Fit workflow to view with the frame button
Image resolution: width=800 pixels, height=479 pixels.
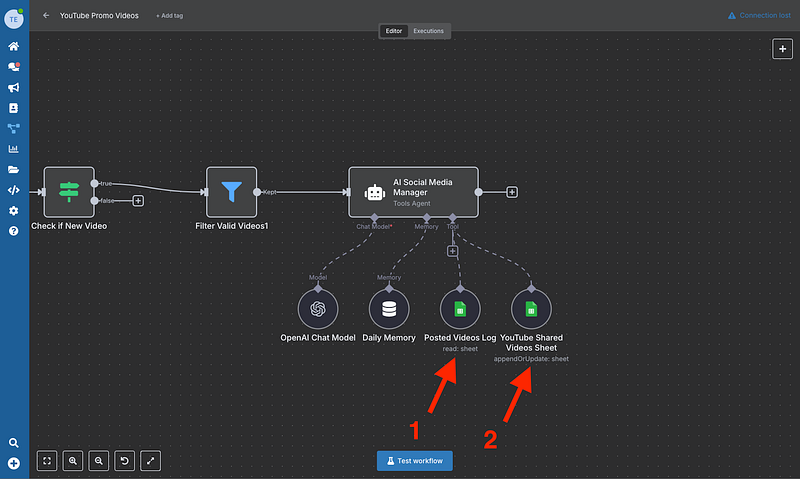47,461
